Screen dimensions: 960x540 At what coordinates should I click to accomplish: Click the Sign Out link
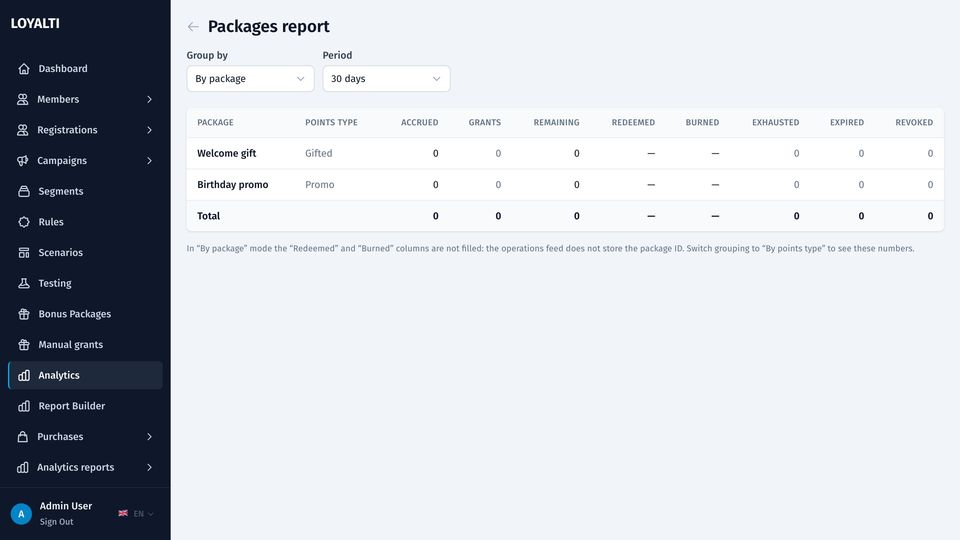coord(56,522)
